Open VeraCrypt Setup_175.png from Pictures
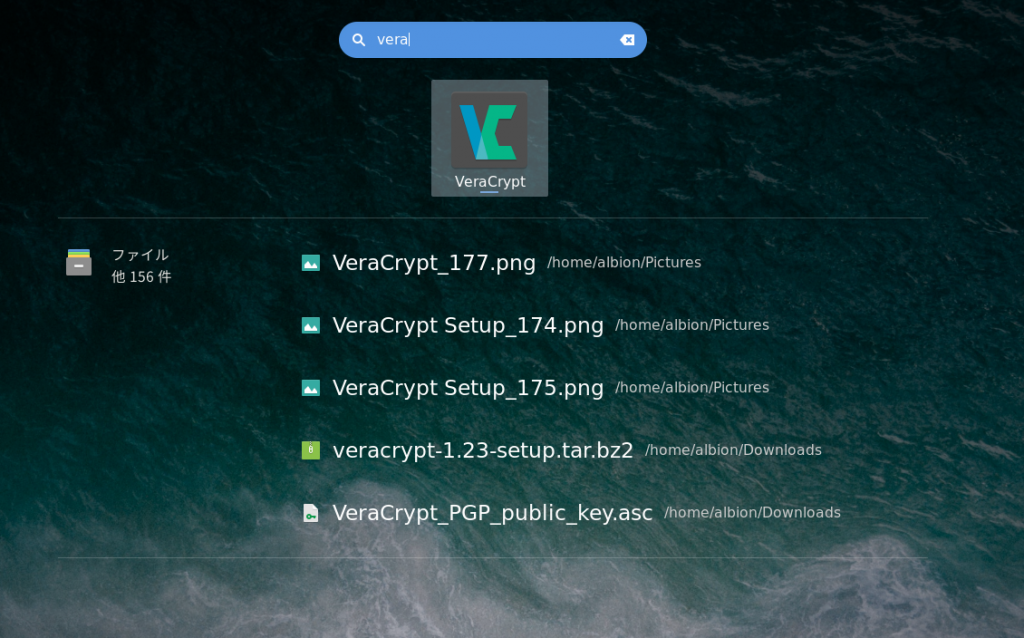Viewport: 1024px width, 638px height. (466, 387)
